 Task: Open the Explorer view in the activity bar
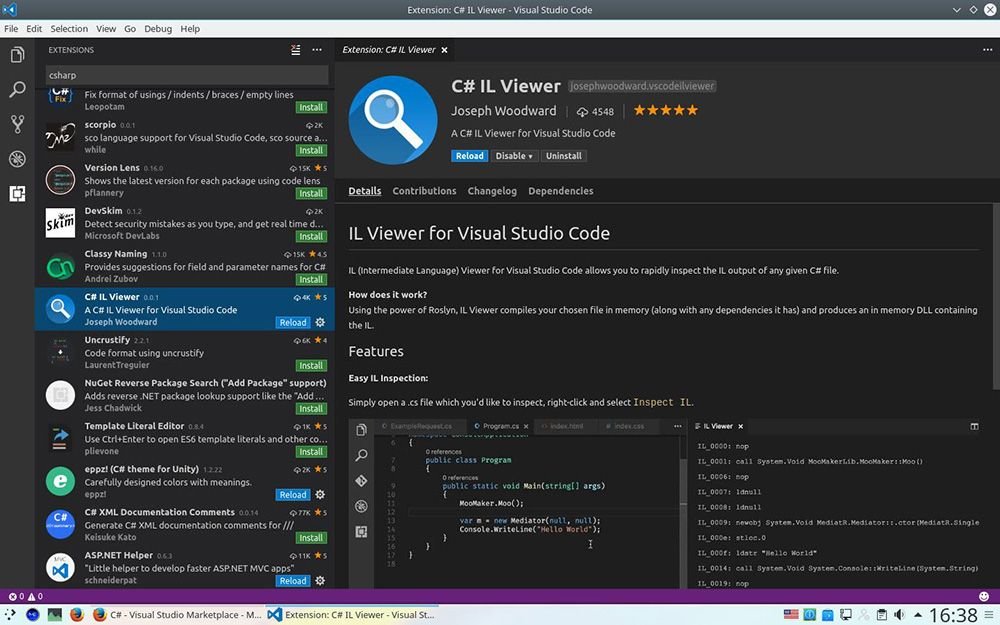click(16, 55)
